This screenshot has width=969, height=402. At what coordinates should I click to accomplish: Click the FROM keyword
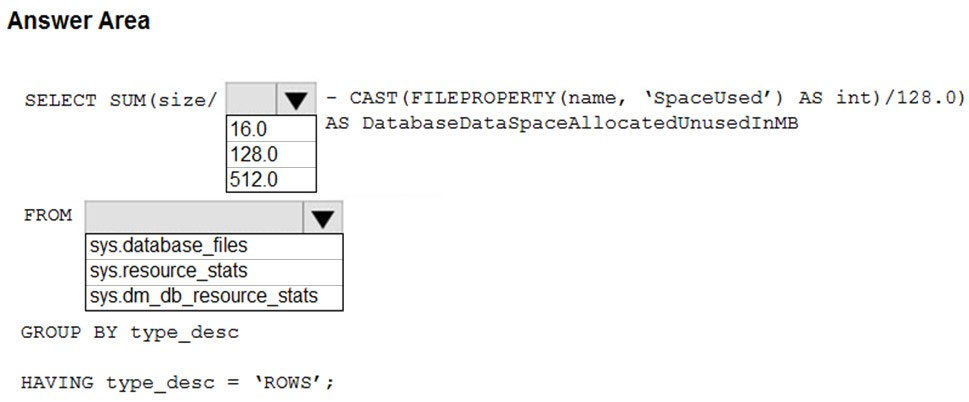coord(48,216)
